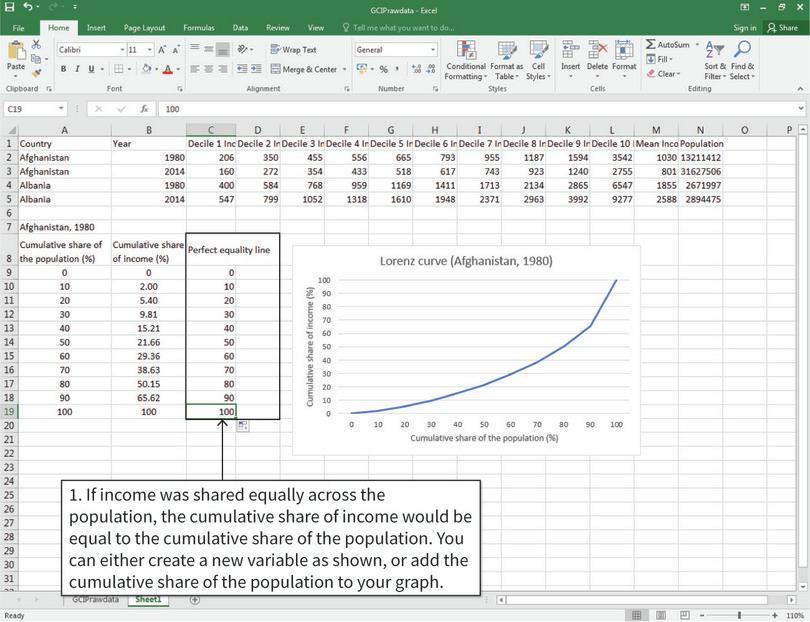Switch to the Insert ribbon tab
The width and height of the screenshot is (810, 622).
click(x=96, y=28)
